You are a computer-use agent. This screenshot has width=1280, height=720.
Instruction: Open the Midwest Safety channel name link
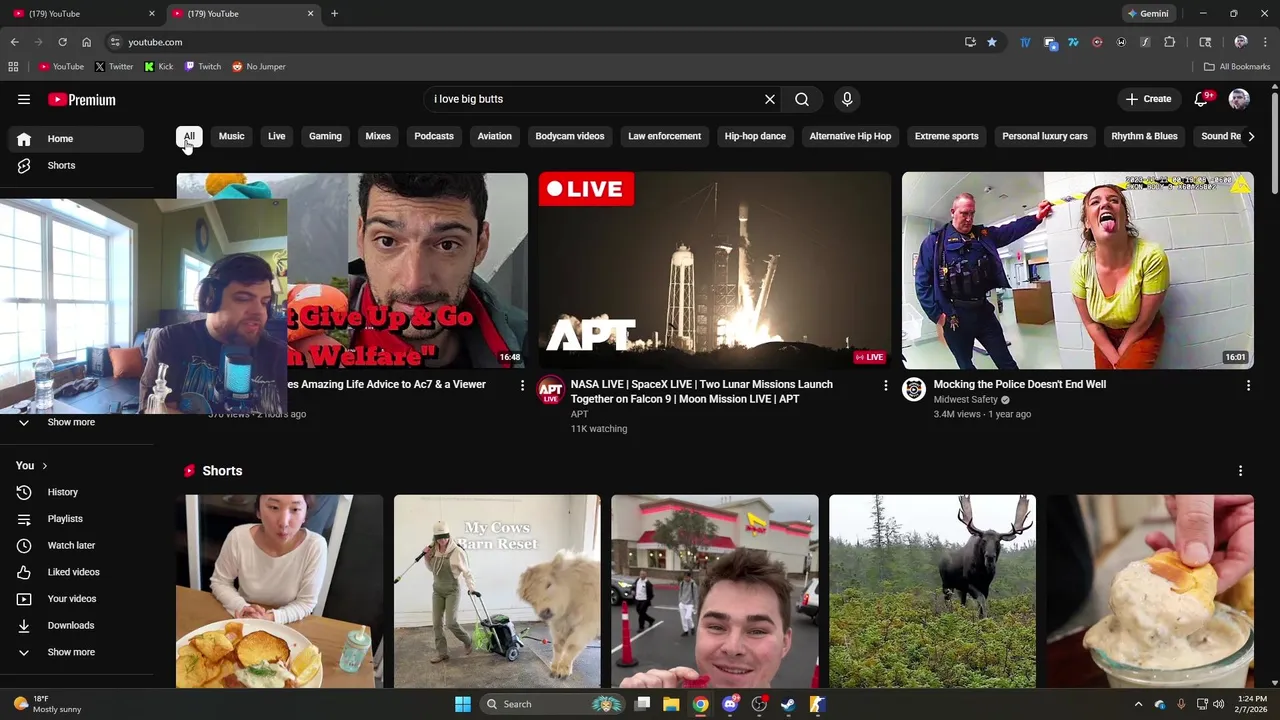click(x=965, y=400)
